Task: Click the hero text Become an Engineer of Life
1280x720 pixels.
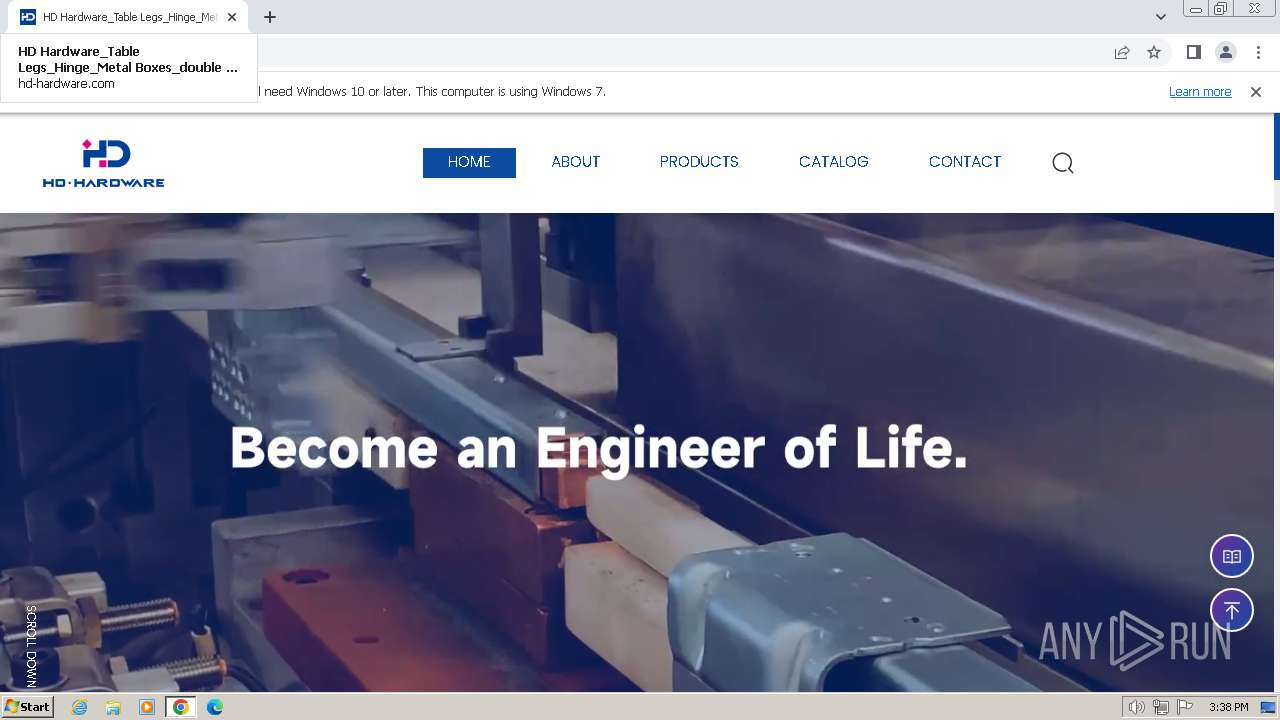Action: (599, 448)
